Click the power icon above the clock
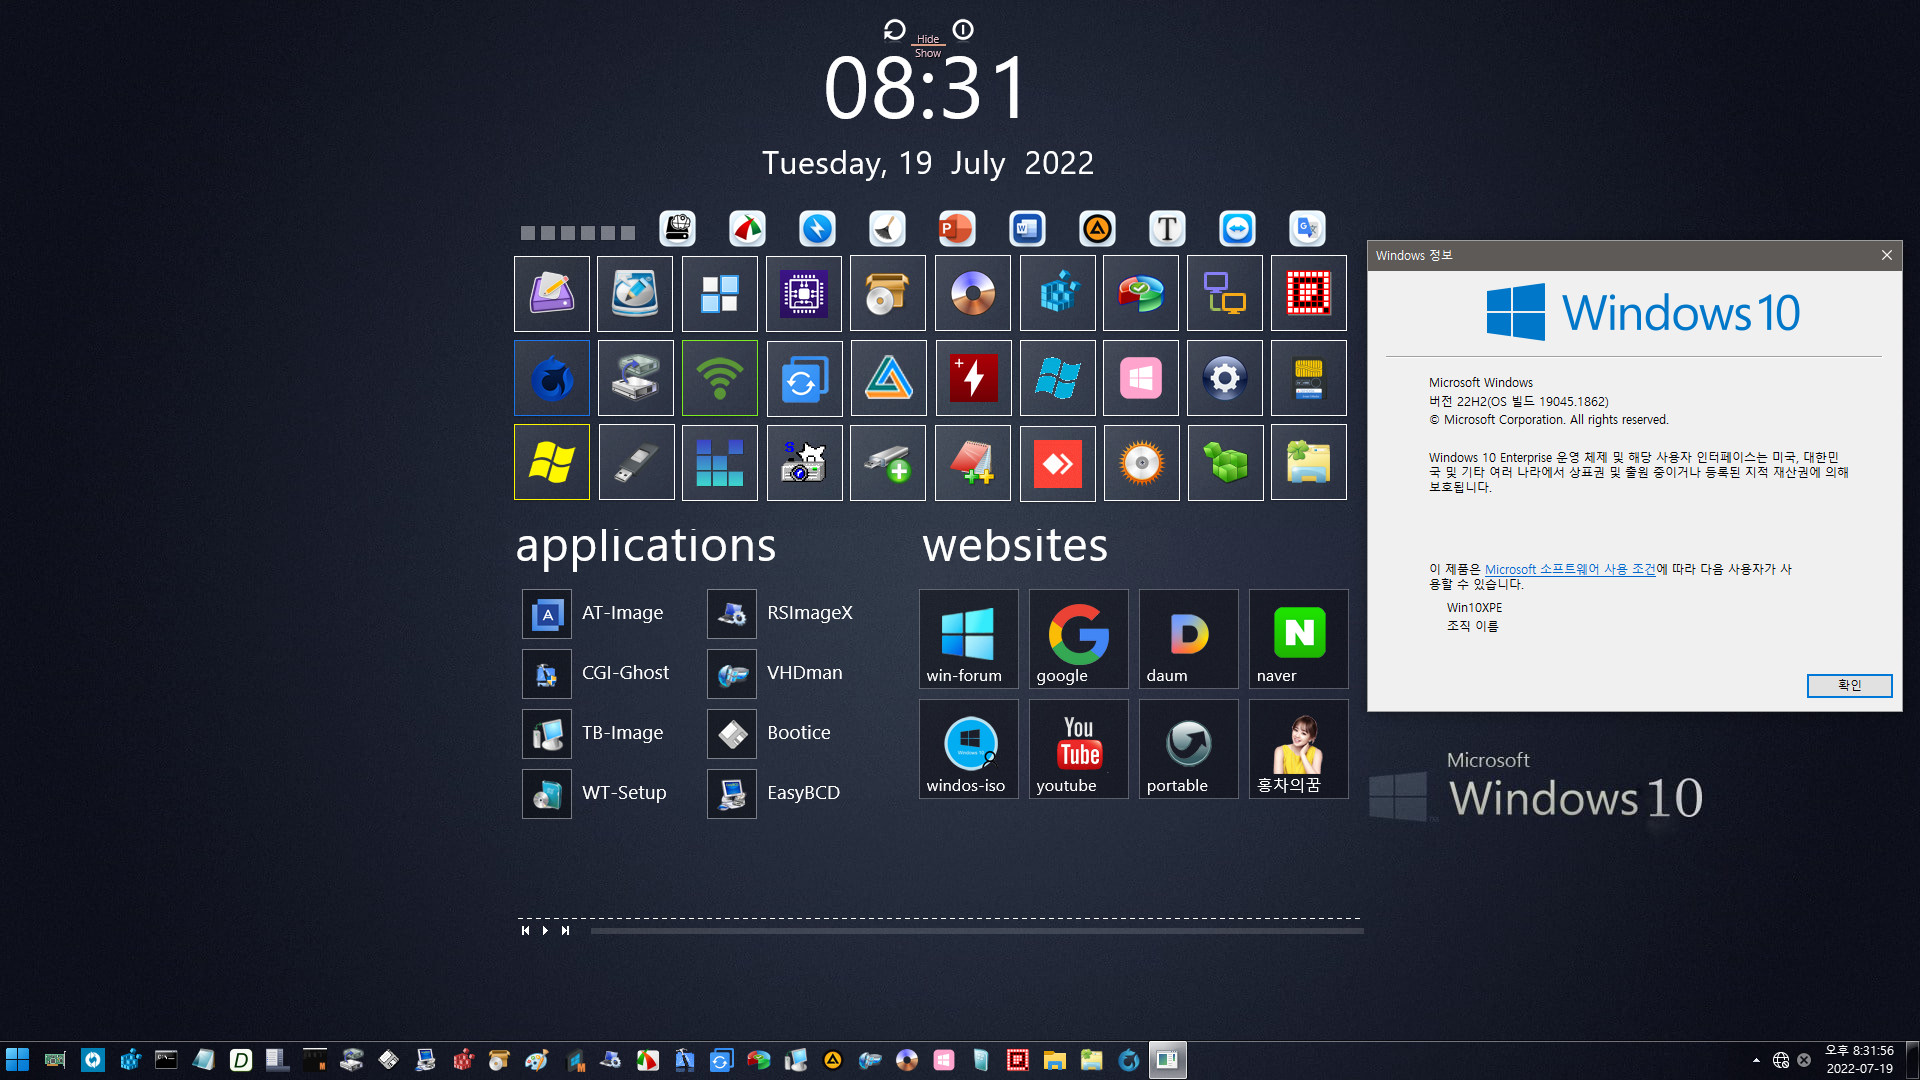 pos(963,30)
